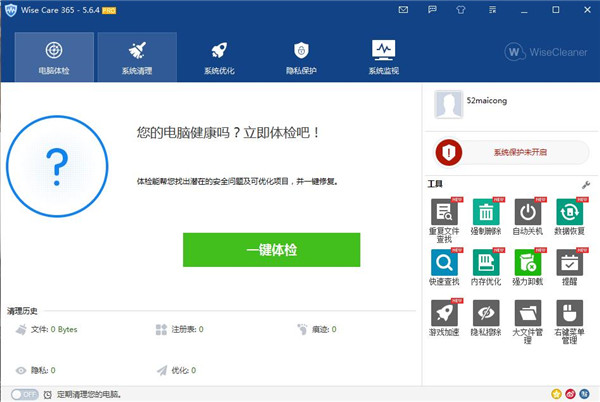This screenshot has height=402, width=600.
Task: Click the 隐私: 0 history entry
Action: tap(35, 370)
